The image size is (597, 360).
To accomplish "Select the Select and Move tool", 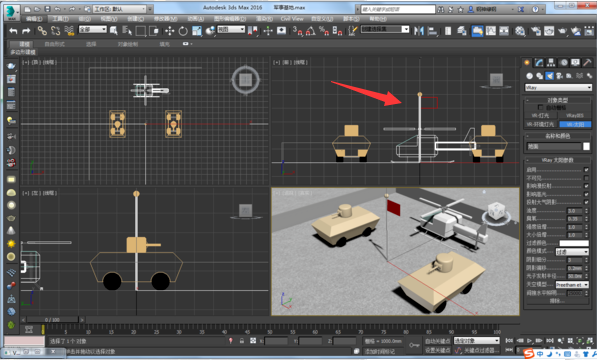I will (x=169, y=31).
